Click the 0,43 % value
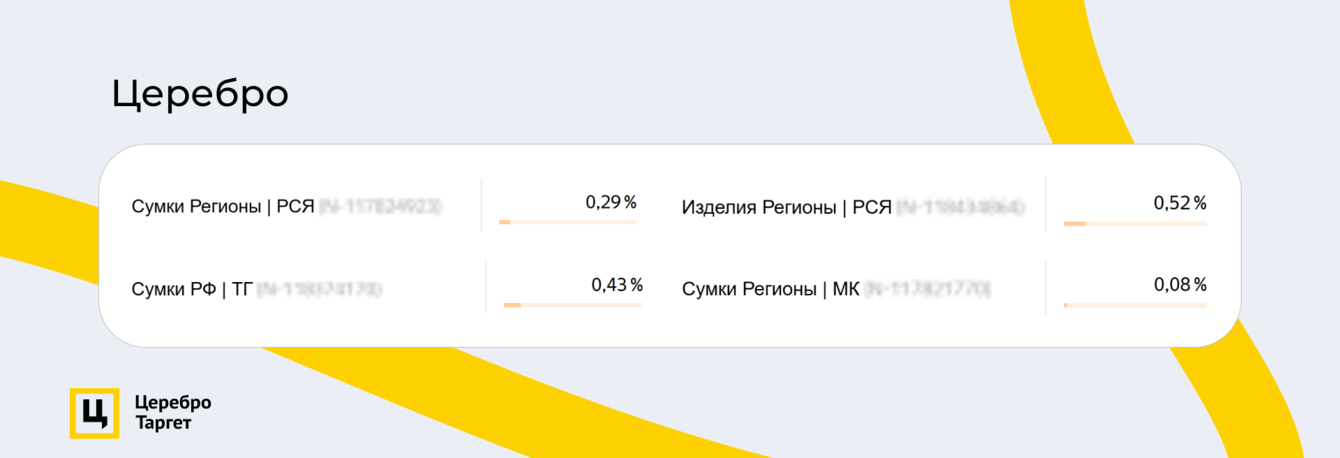 tap(616, 285)
